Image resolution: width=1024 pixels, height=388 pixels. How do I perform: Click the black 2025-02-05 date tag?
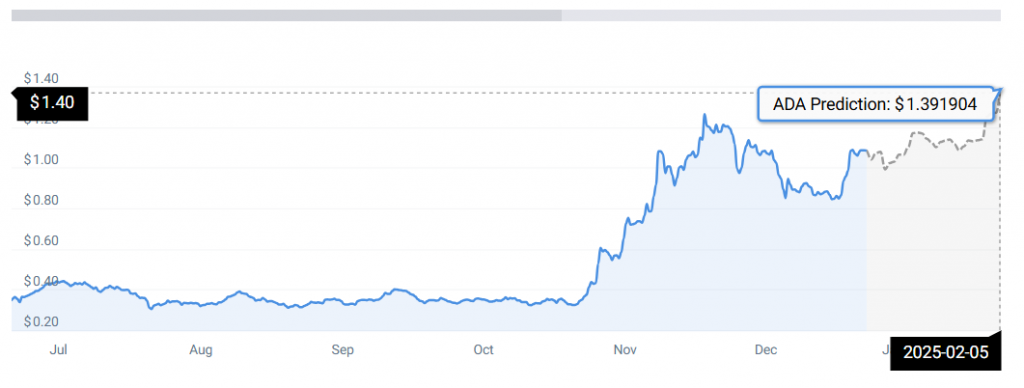click(946, 353)
